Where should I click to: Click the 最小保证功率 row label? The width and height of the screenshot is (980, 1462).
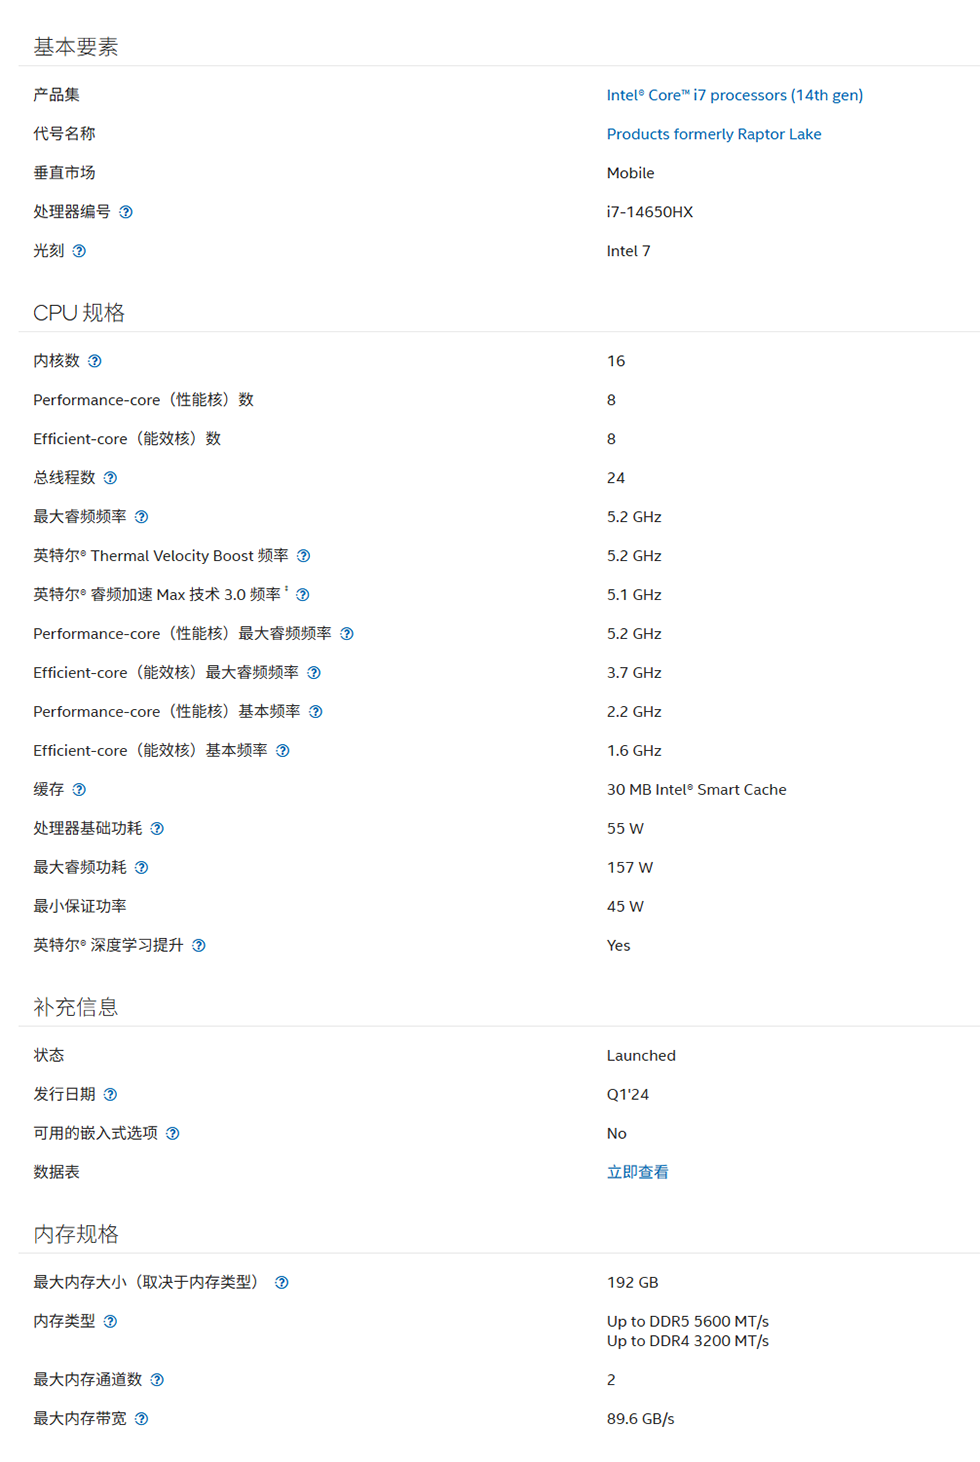pos(80,907)
